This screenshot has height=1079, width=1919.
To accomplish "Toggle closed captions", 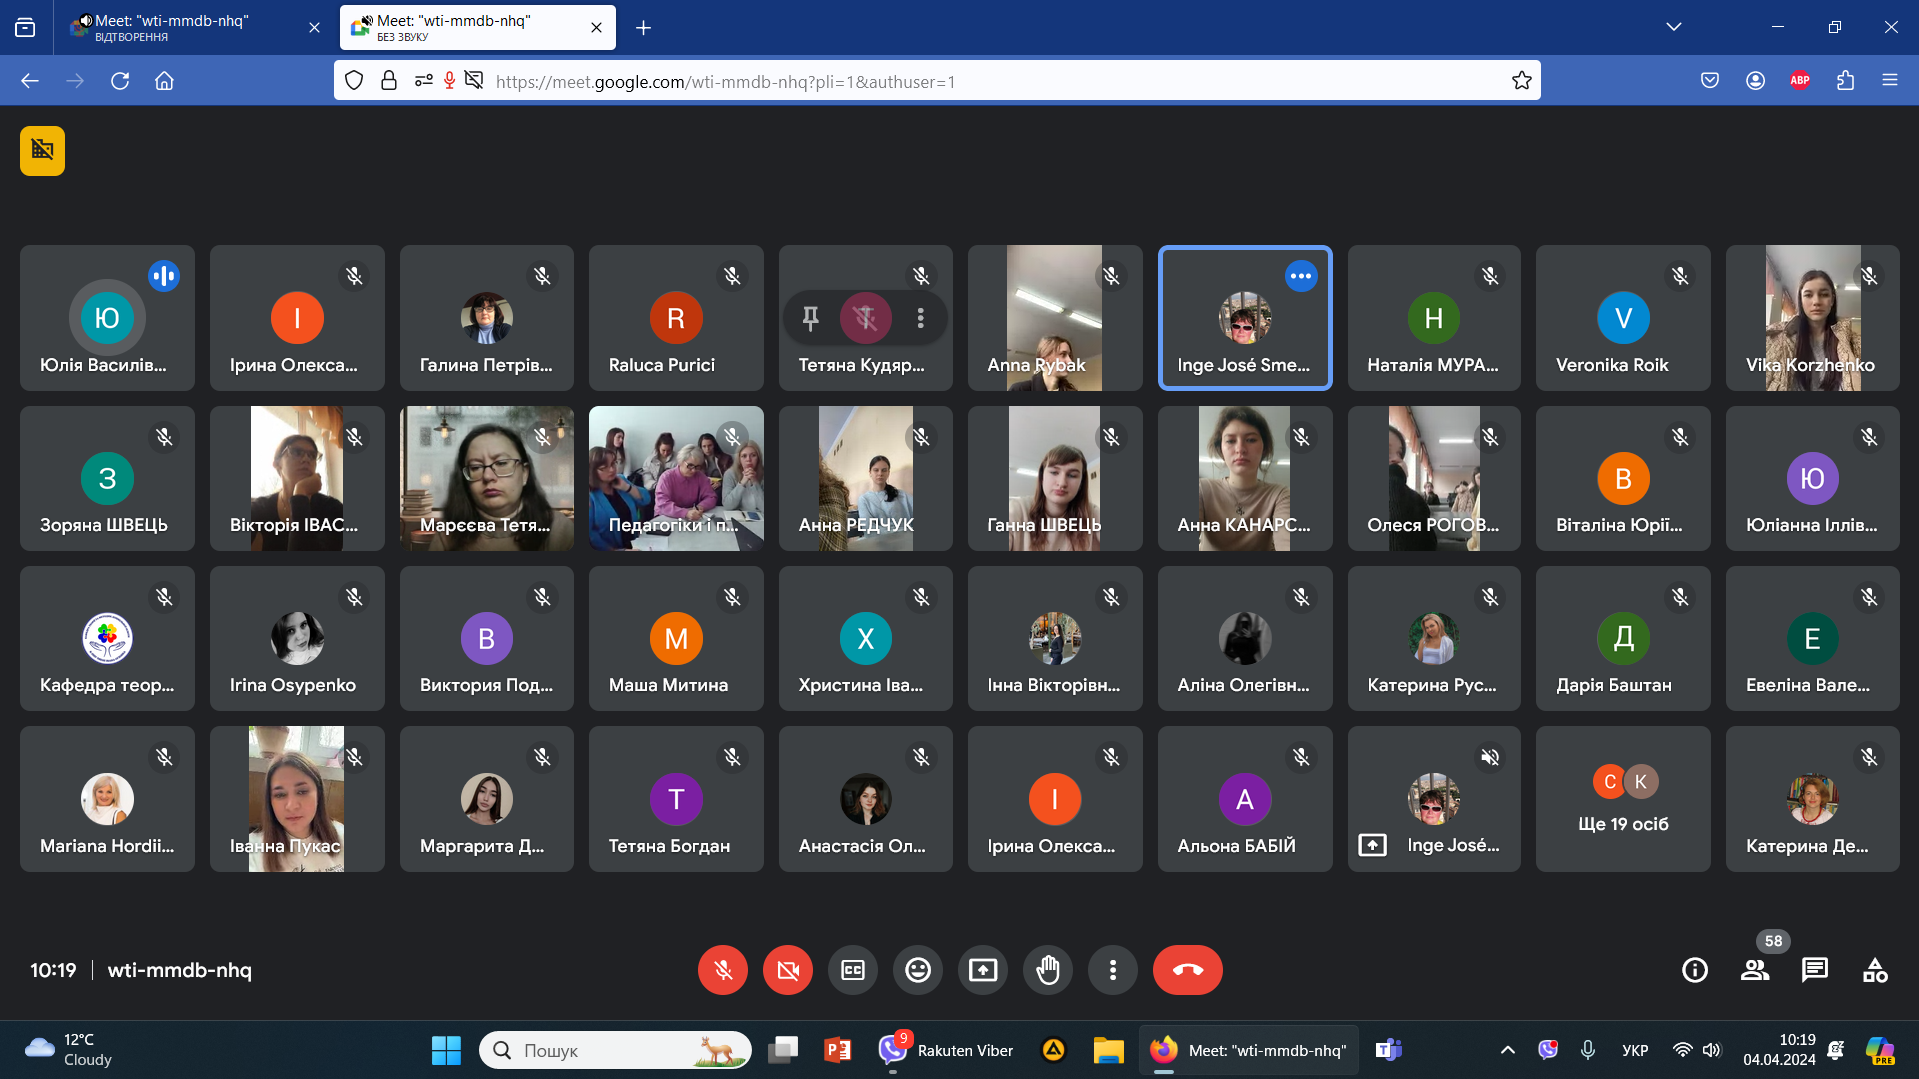I will click(853, 970).
